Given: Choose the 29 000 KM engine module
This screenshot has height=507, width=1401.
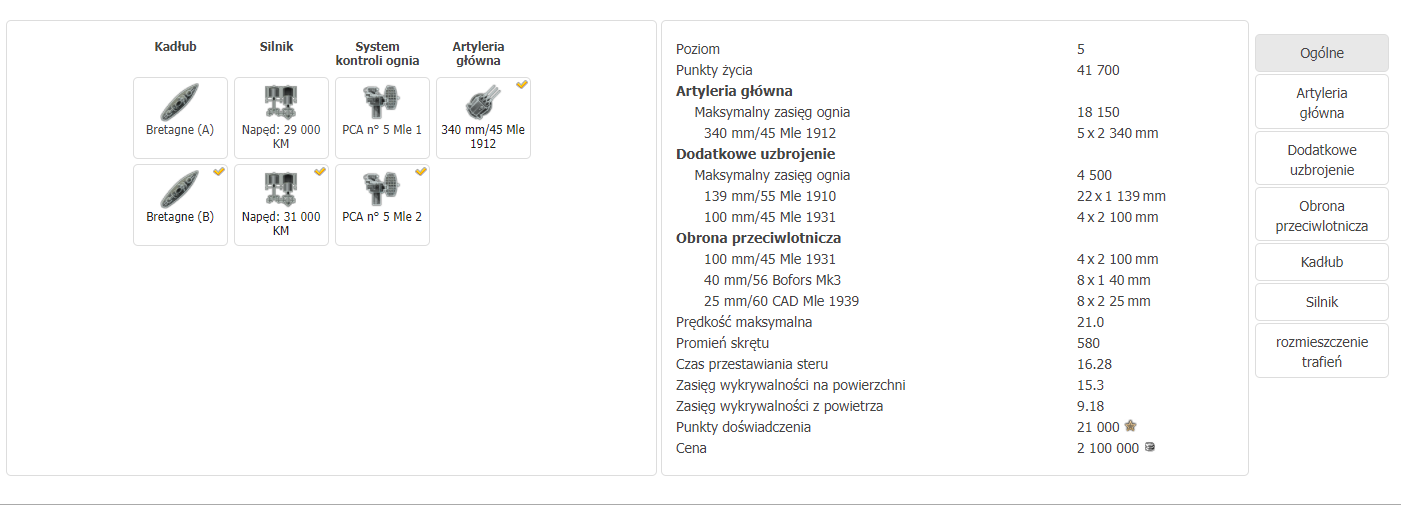Looking at the screenshot, I should (281, 103).
